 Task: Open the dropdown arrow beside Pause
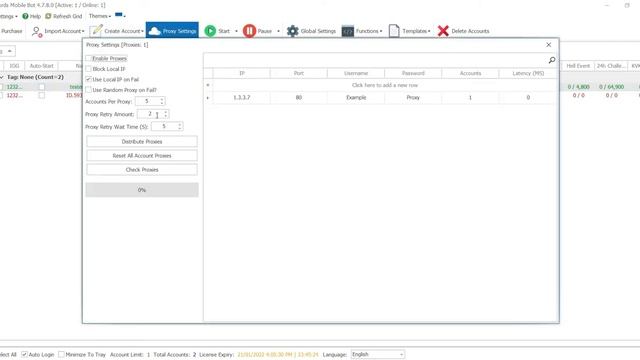278,31
